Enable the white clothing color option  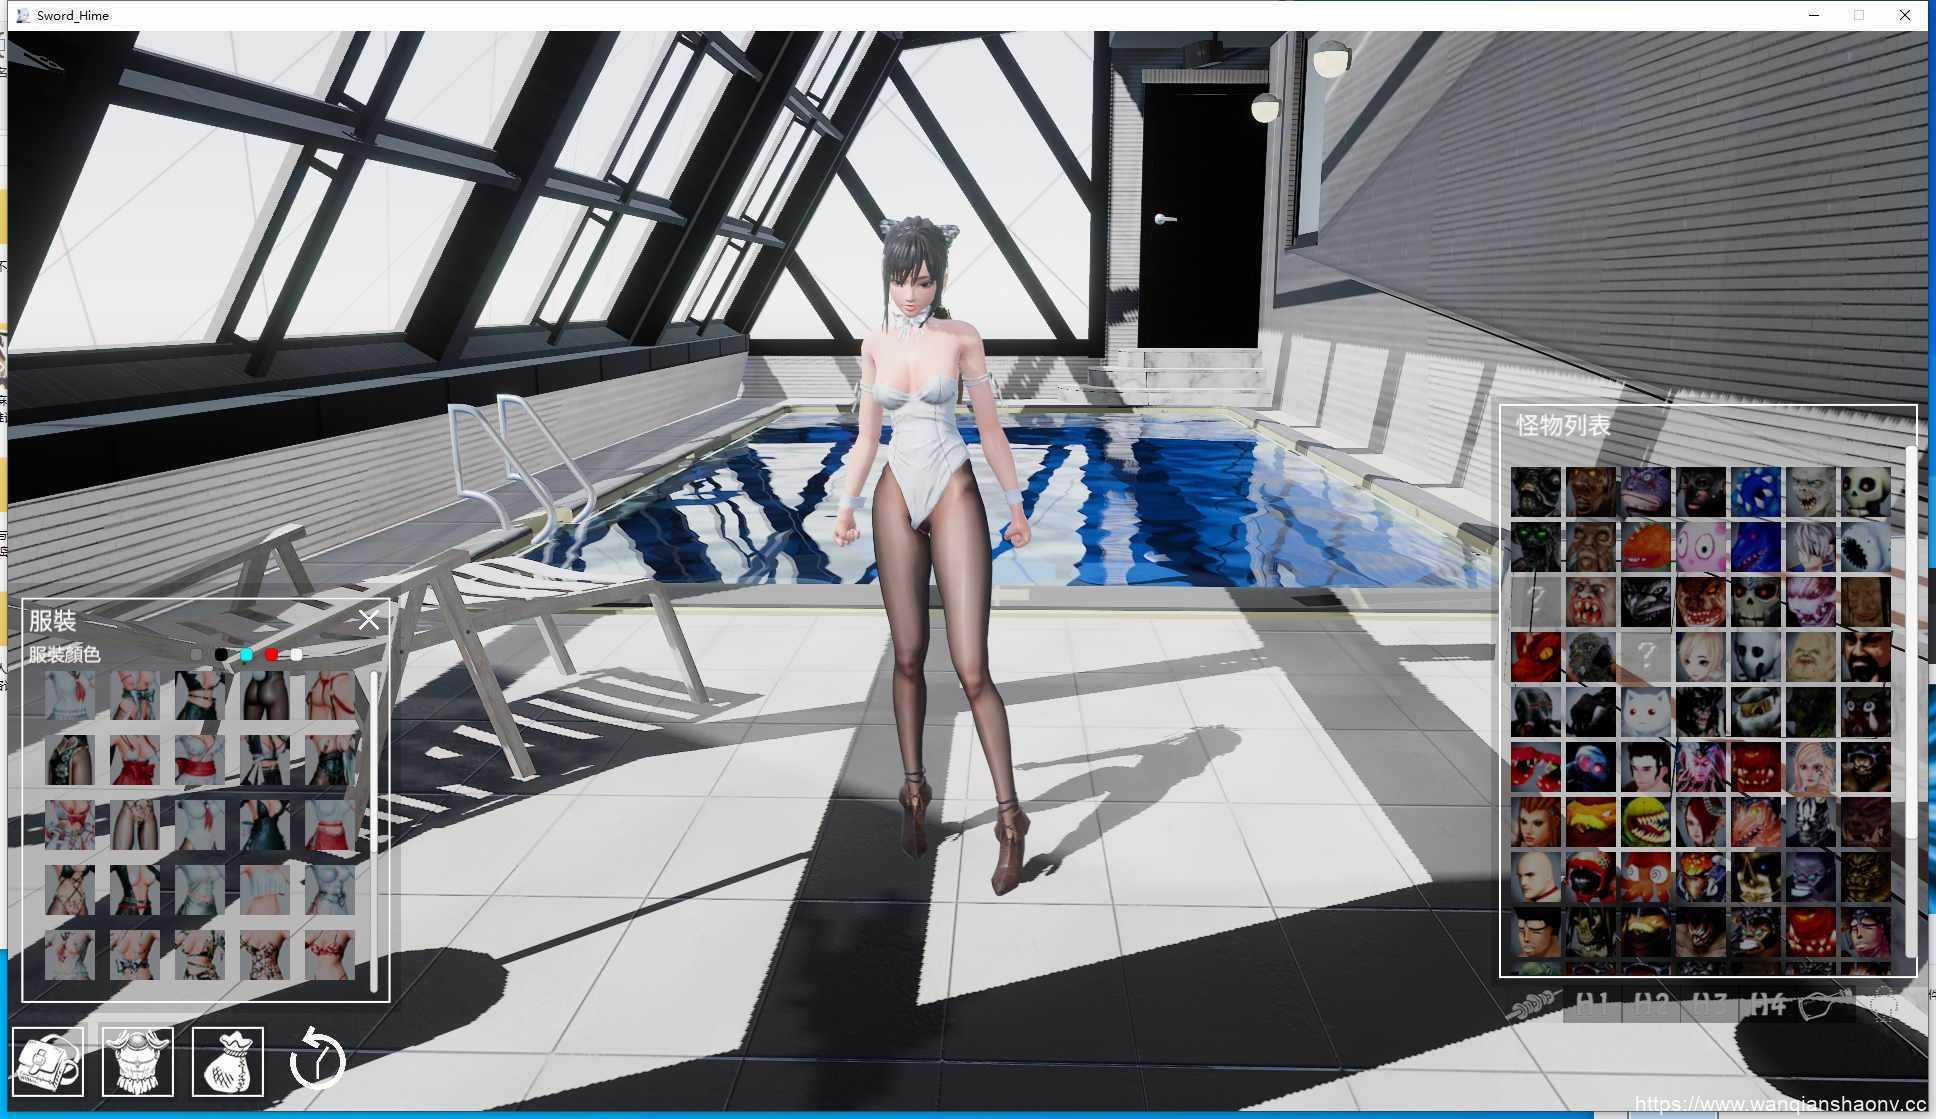click(296, 654)
